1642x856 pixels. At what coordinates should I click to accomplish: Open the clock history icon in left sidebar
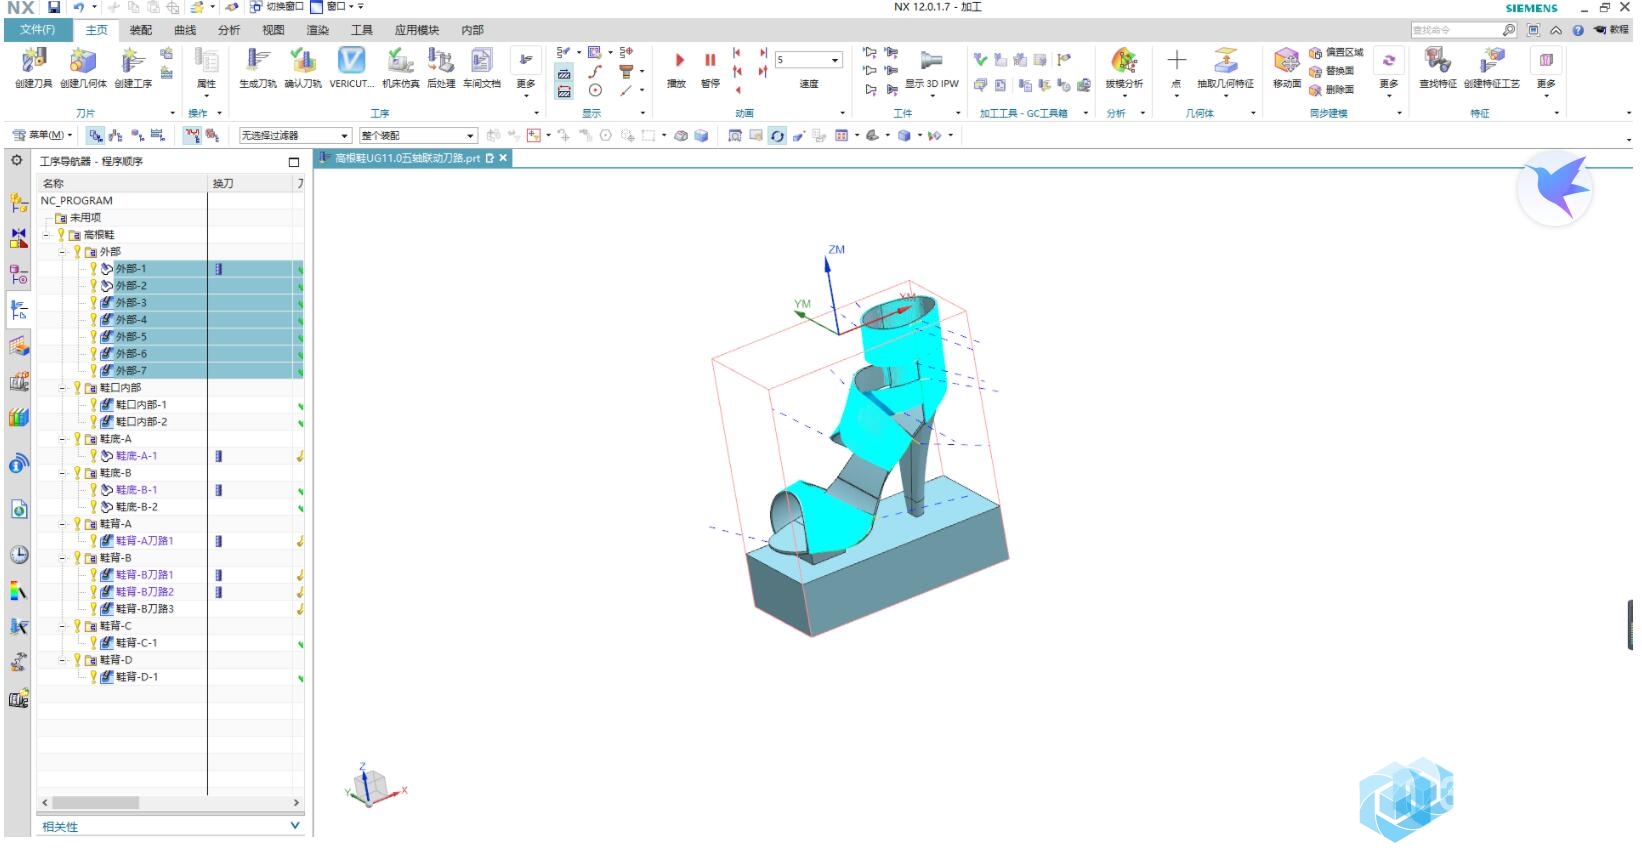18,555
